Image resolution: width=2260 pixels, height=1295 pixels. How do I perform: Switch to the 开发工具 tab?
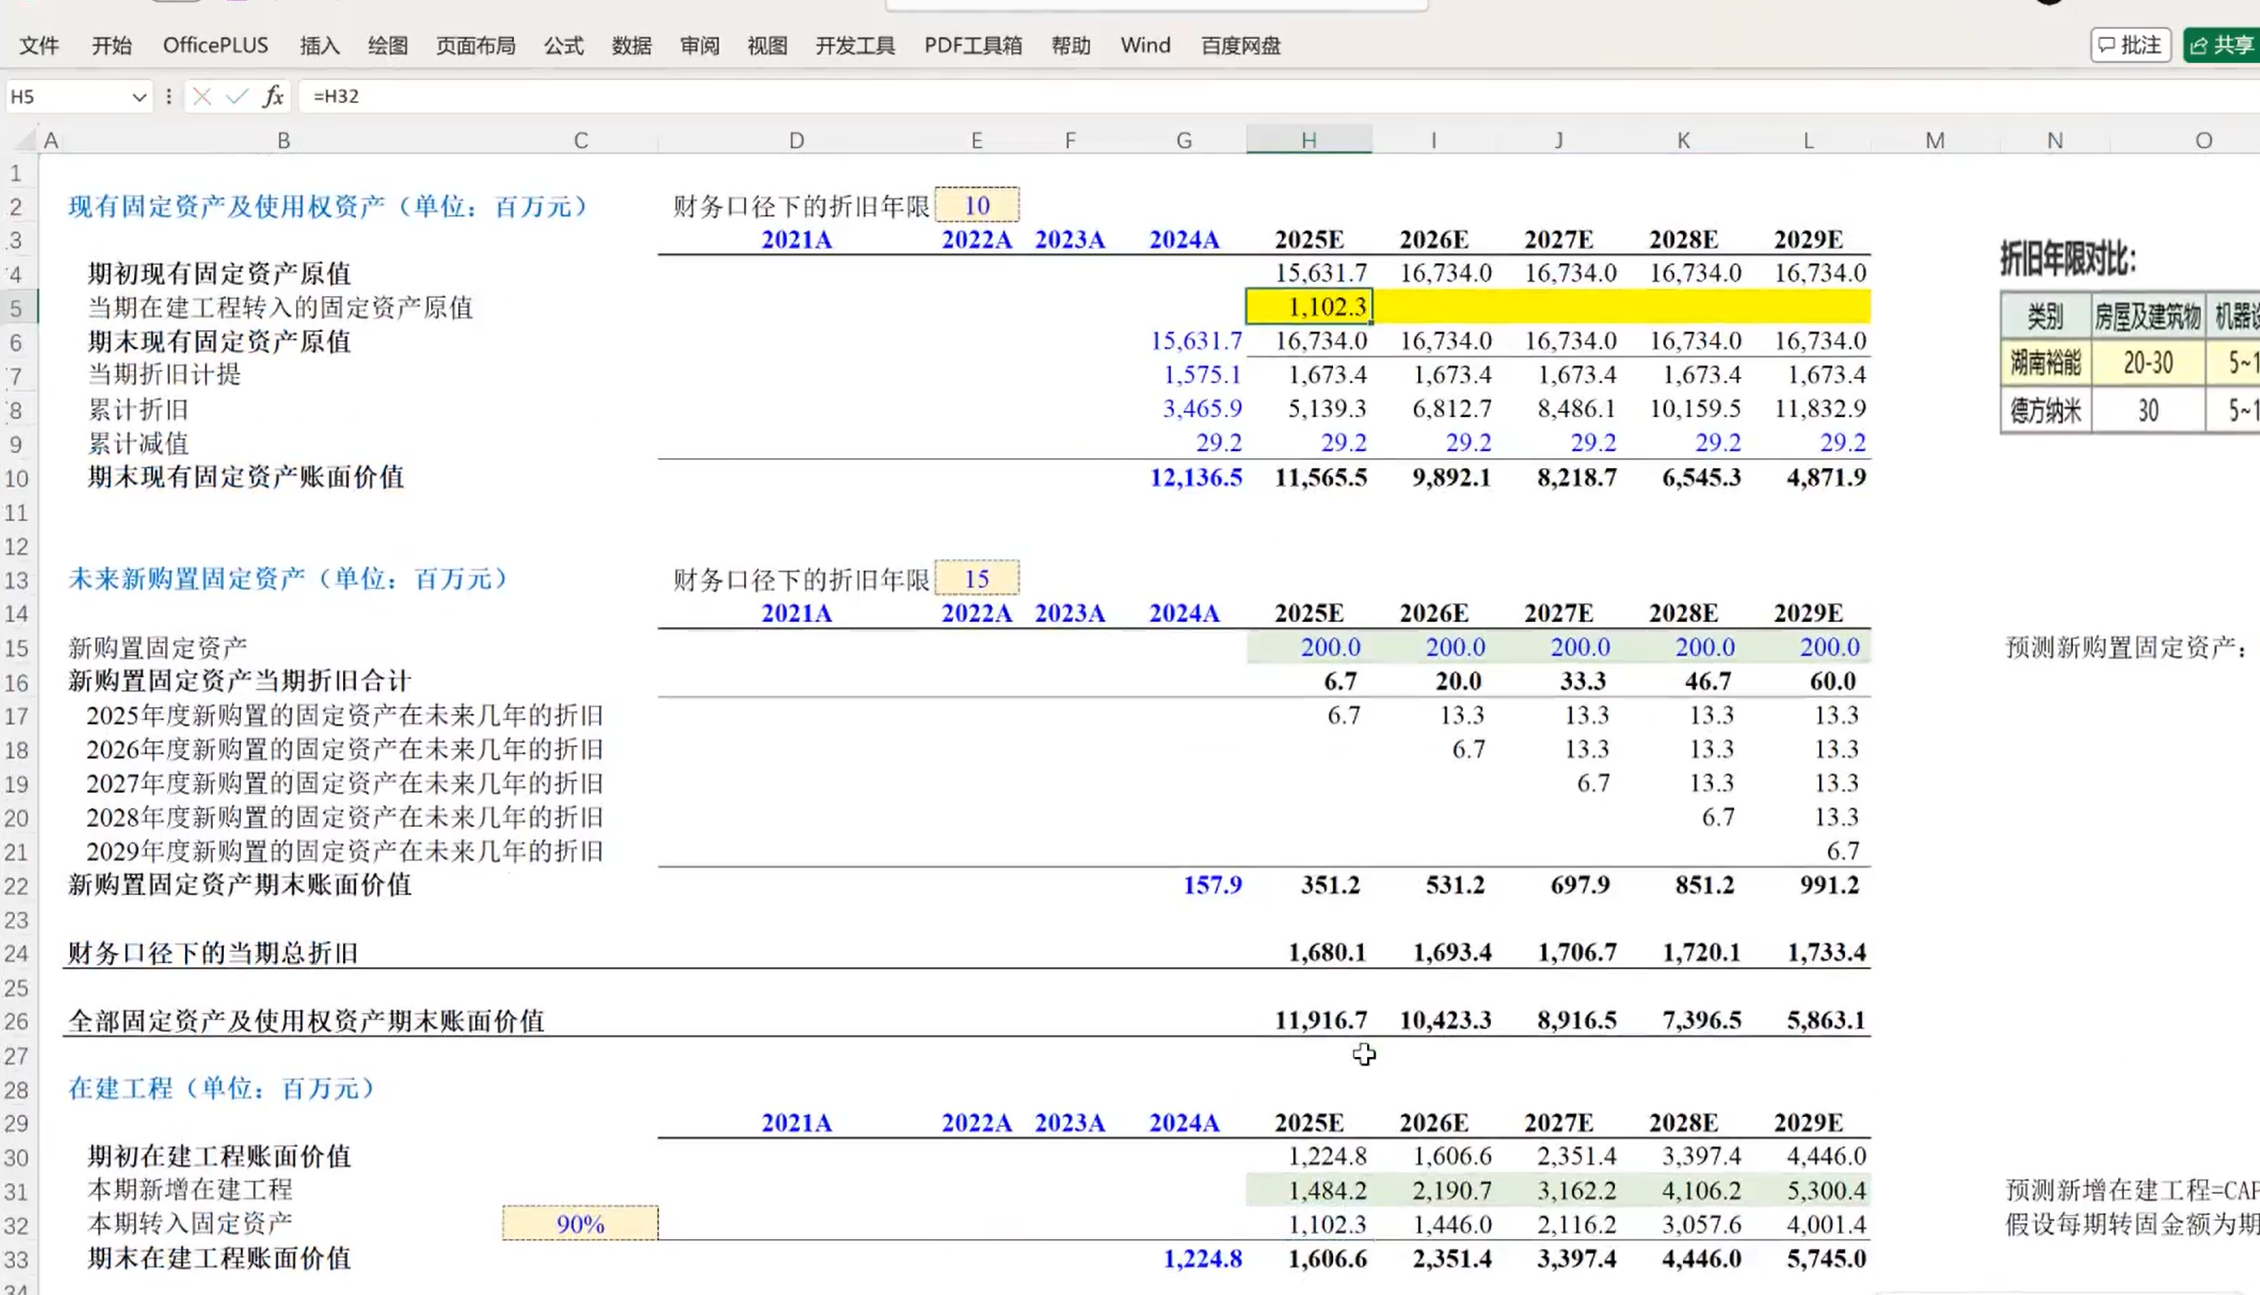coord(854,45)
